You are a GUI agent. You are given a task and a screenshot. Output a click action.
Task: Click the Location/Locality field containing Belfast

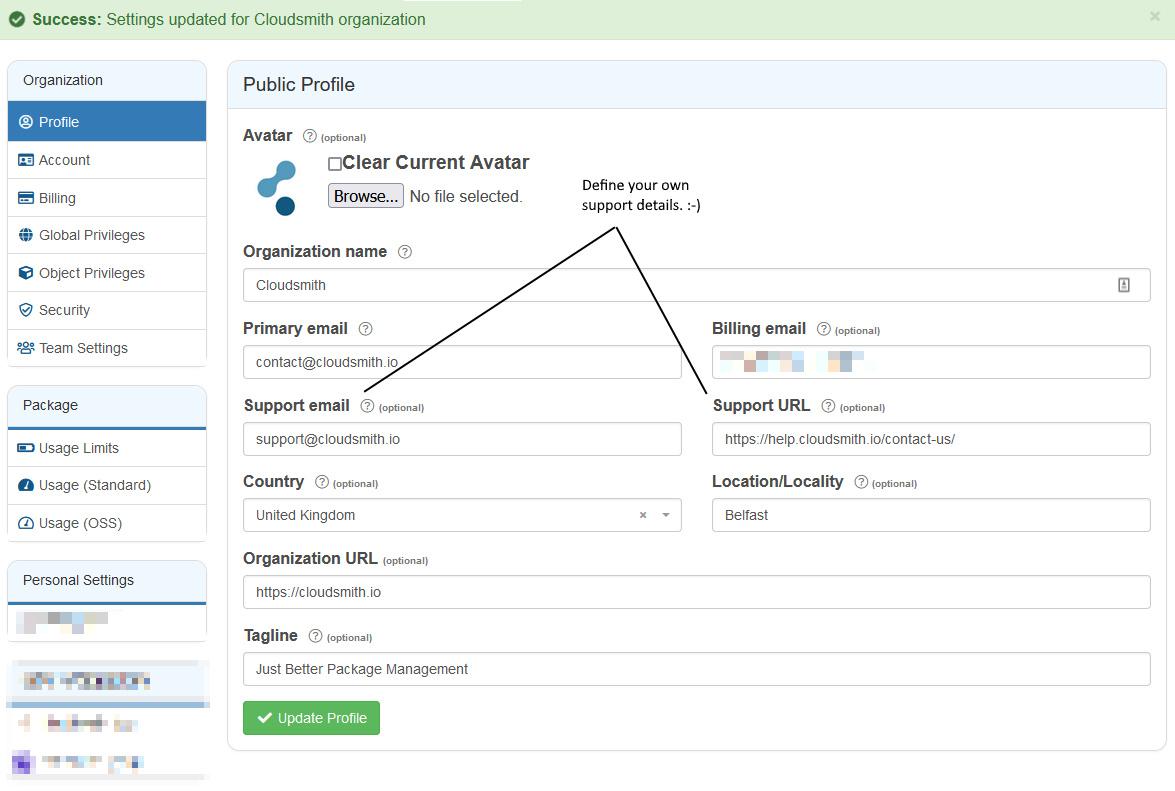tap(931, 515)
